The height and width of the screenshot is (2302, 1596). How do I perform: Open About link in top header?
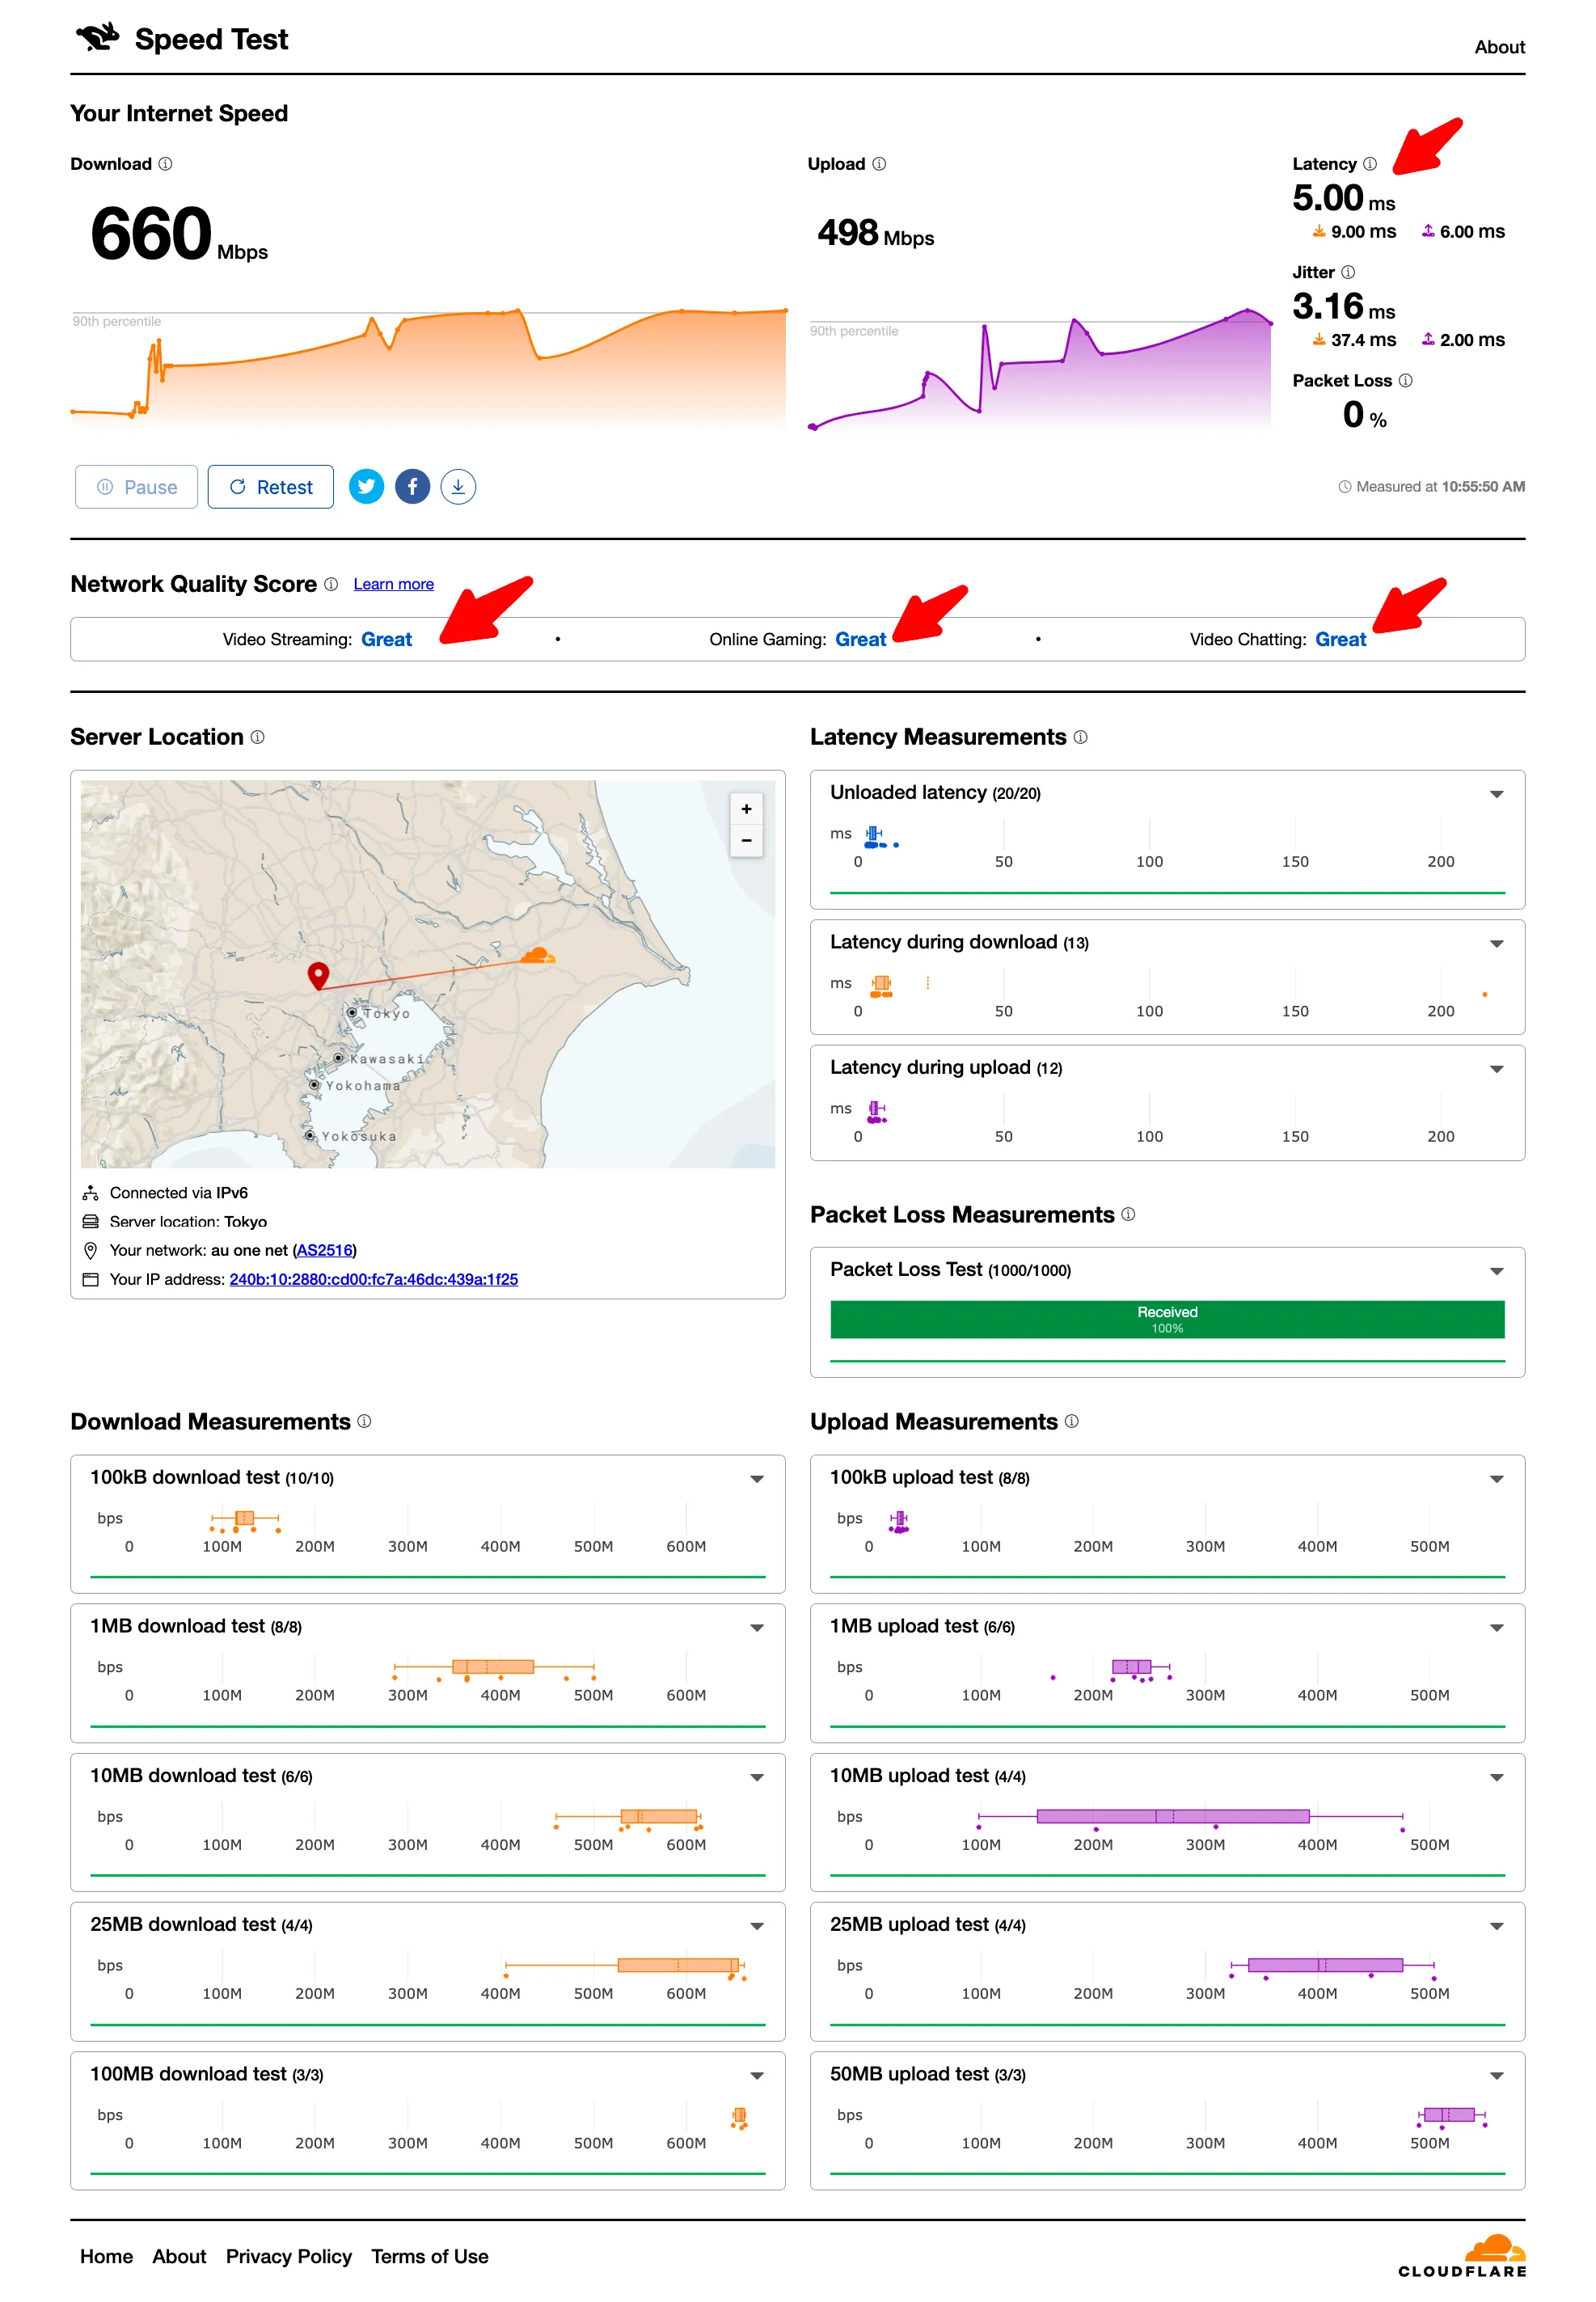tap(1498, 47)
